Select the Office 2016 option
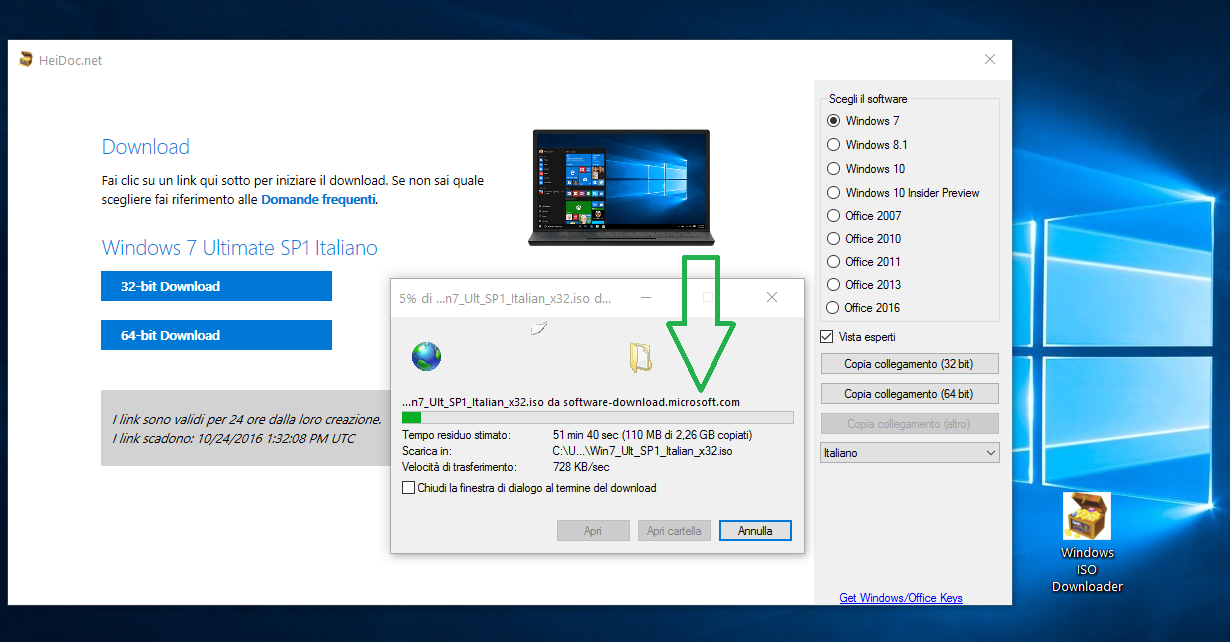Screen dimensions: 1230x642 [x=834, y=307]
